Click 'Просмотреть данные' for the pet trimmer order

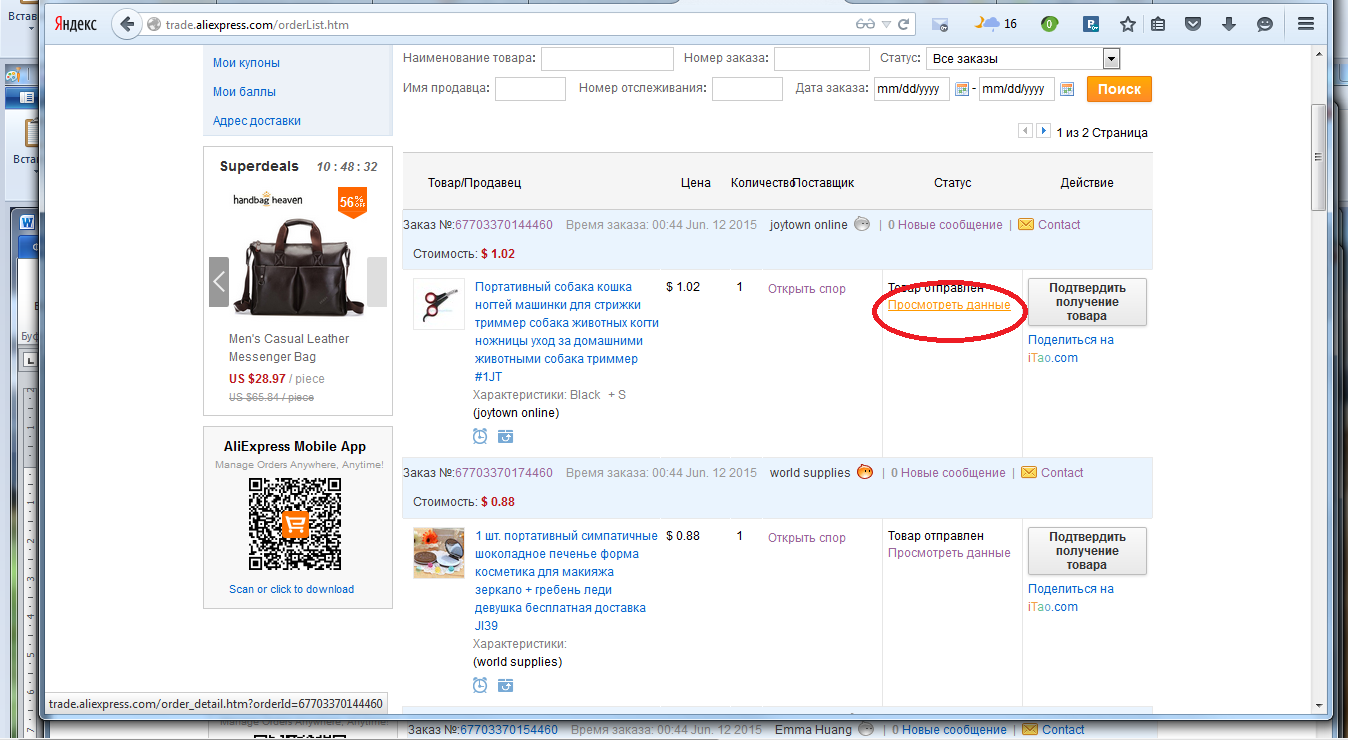[x=949, y=305]
